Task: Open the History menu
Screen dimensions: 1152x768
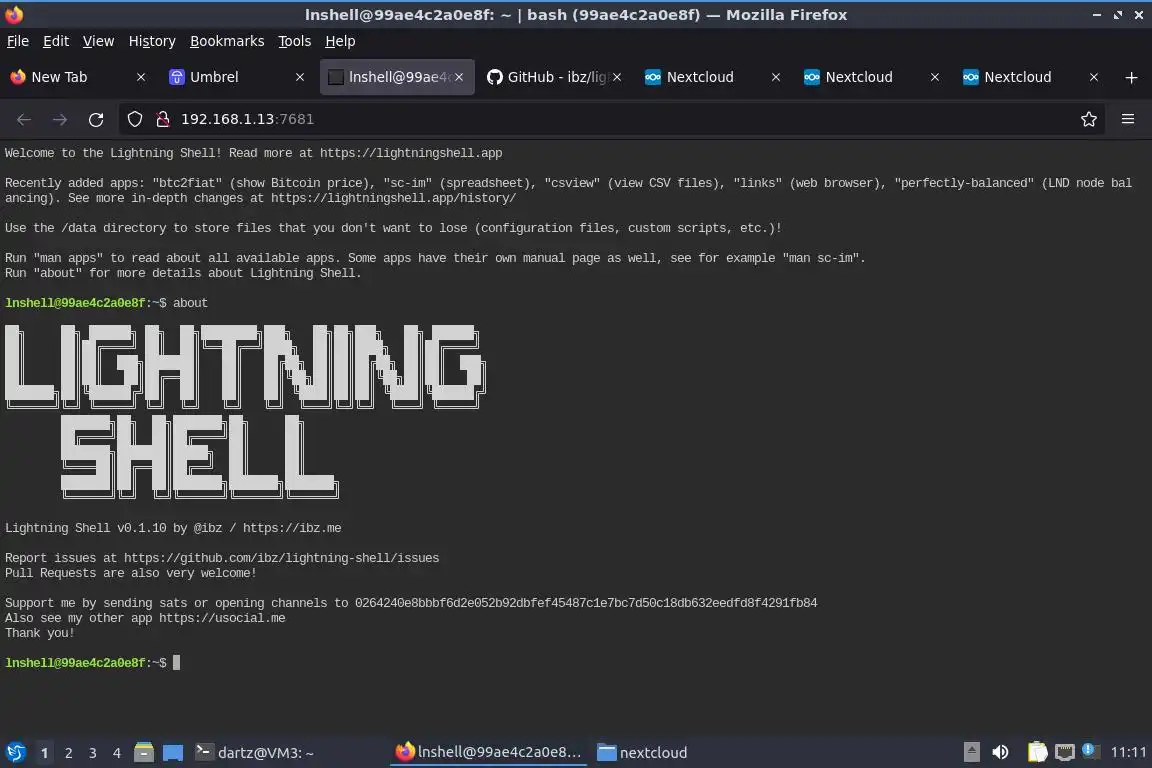Action: point(152,41)
